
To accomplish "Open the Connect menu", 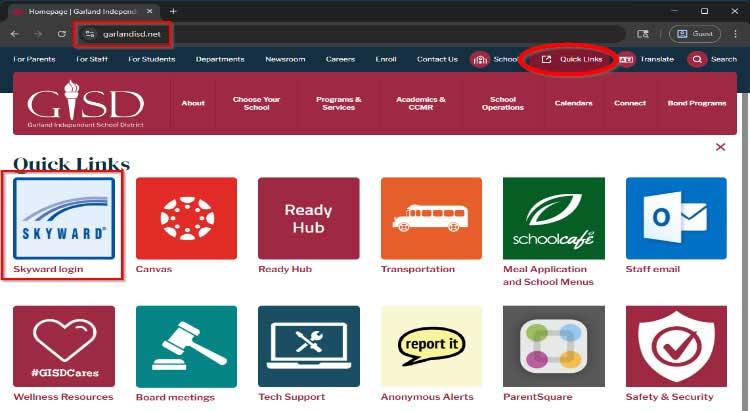I will click(x=630, y=103).
